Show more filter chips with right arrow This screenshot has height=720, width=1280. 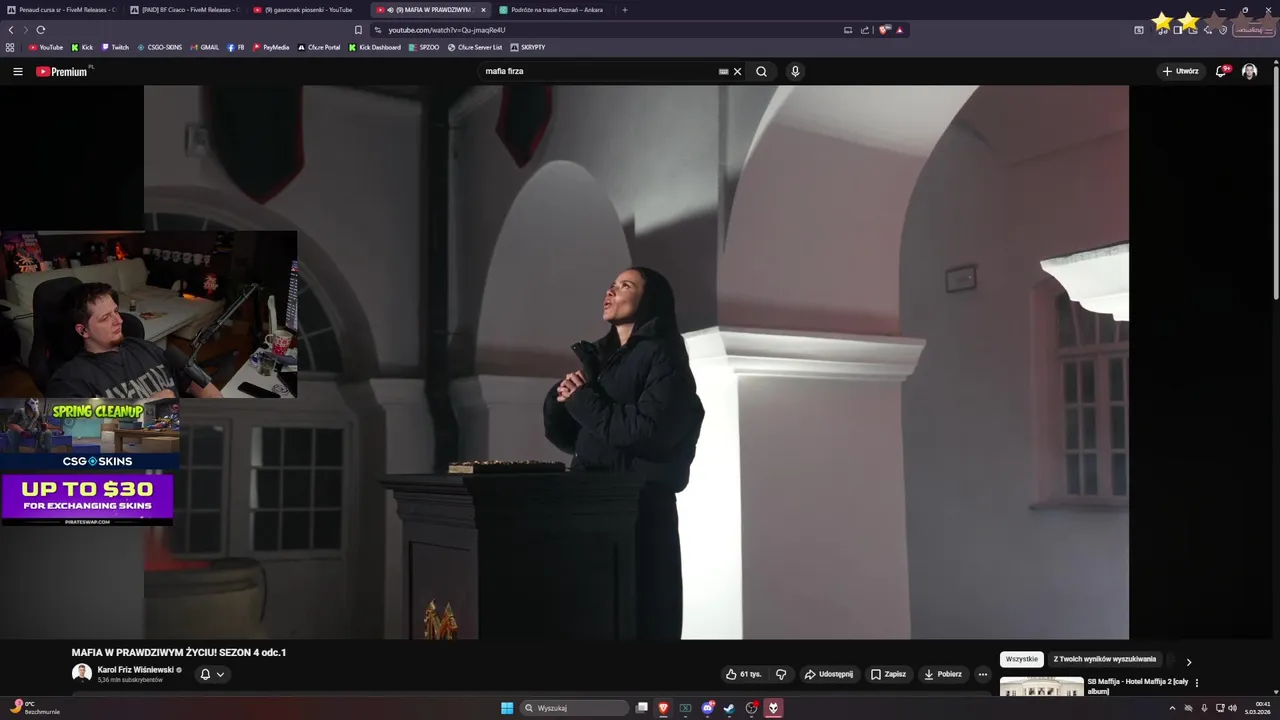1188,661
